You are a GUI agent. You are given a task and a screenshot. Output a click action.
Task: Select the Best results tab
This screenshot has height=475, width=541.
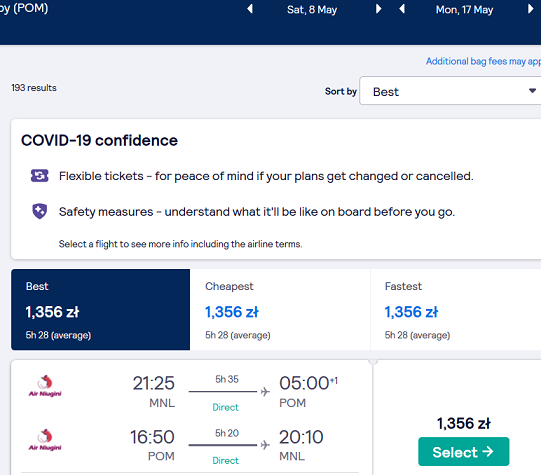100,309
